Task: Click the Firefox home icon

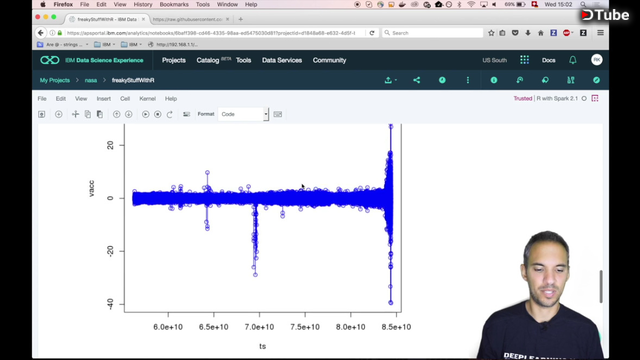Action: [x=540, y=33]
